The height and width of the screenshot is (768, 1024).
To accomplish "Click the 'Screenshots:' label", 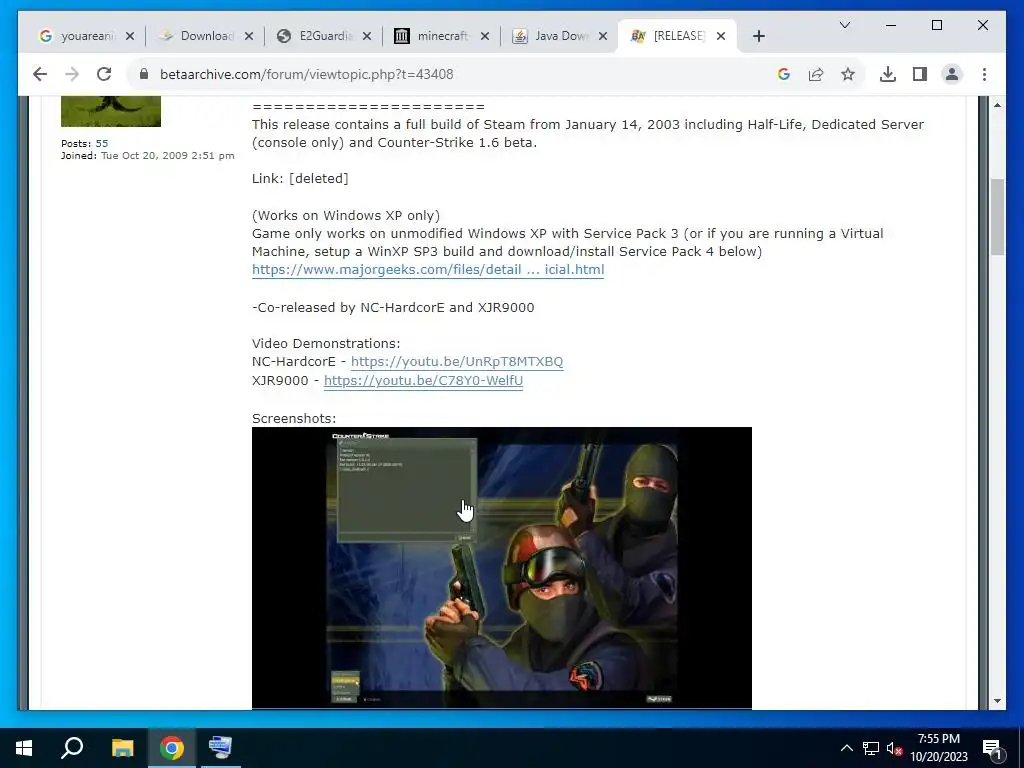I will coord(294,419).
